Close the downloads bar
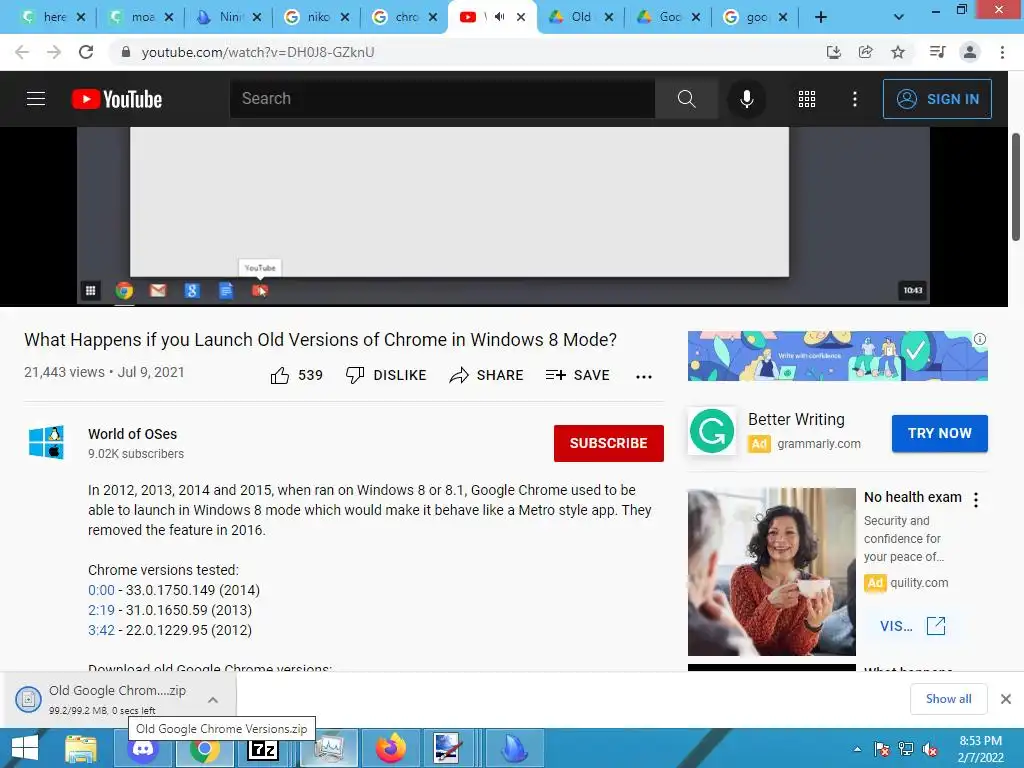 pyautogui.click(x=1006, y=699)
